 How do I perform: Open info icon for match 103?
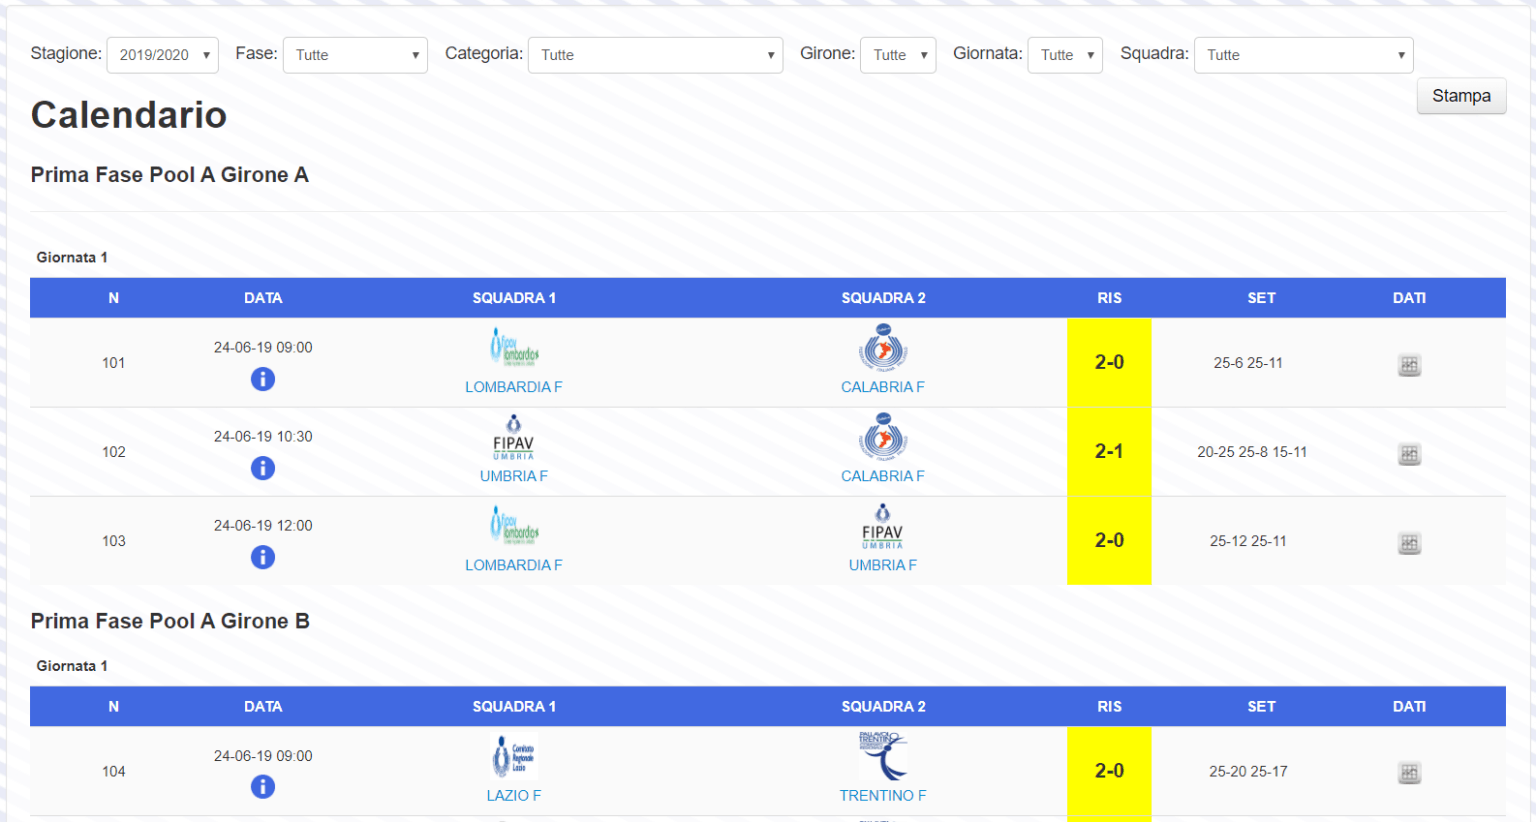pyautogui.click(x=263, y=557)
